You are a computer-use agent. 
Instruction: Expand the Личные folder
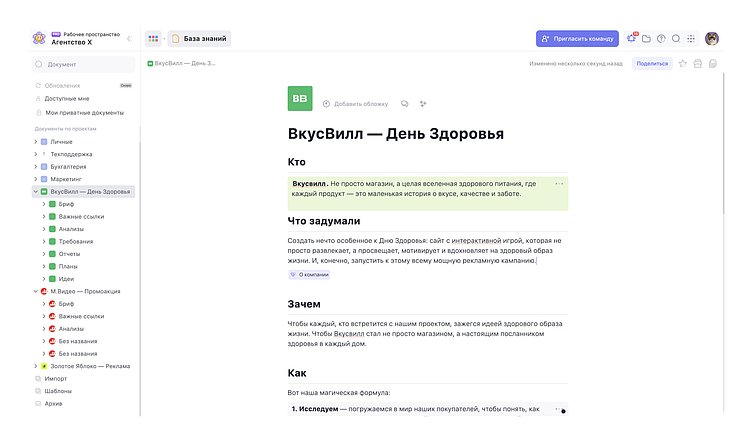coord(35,142)
